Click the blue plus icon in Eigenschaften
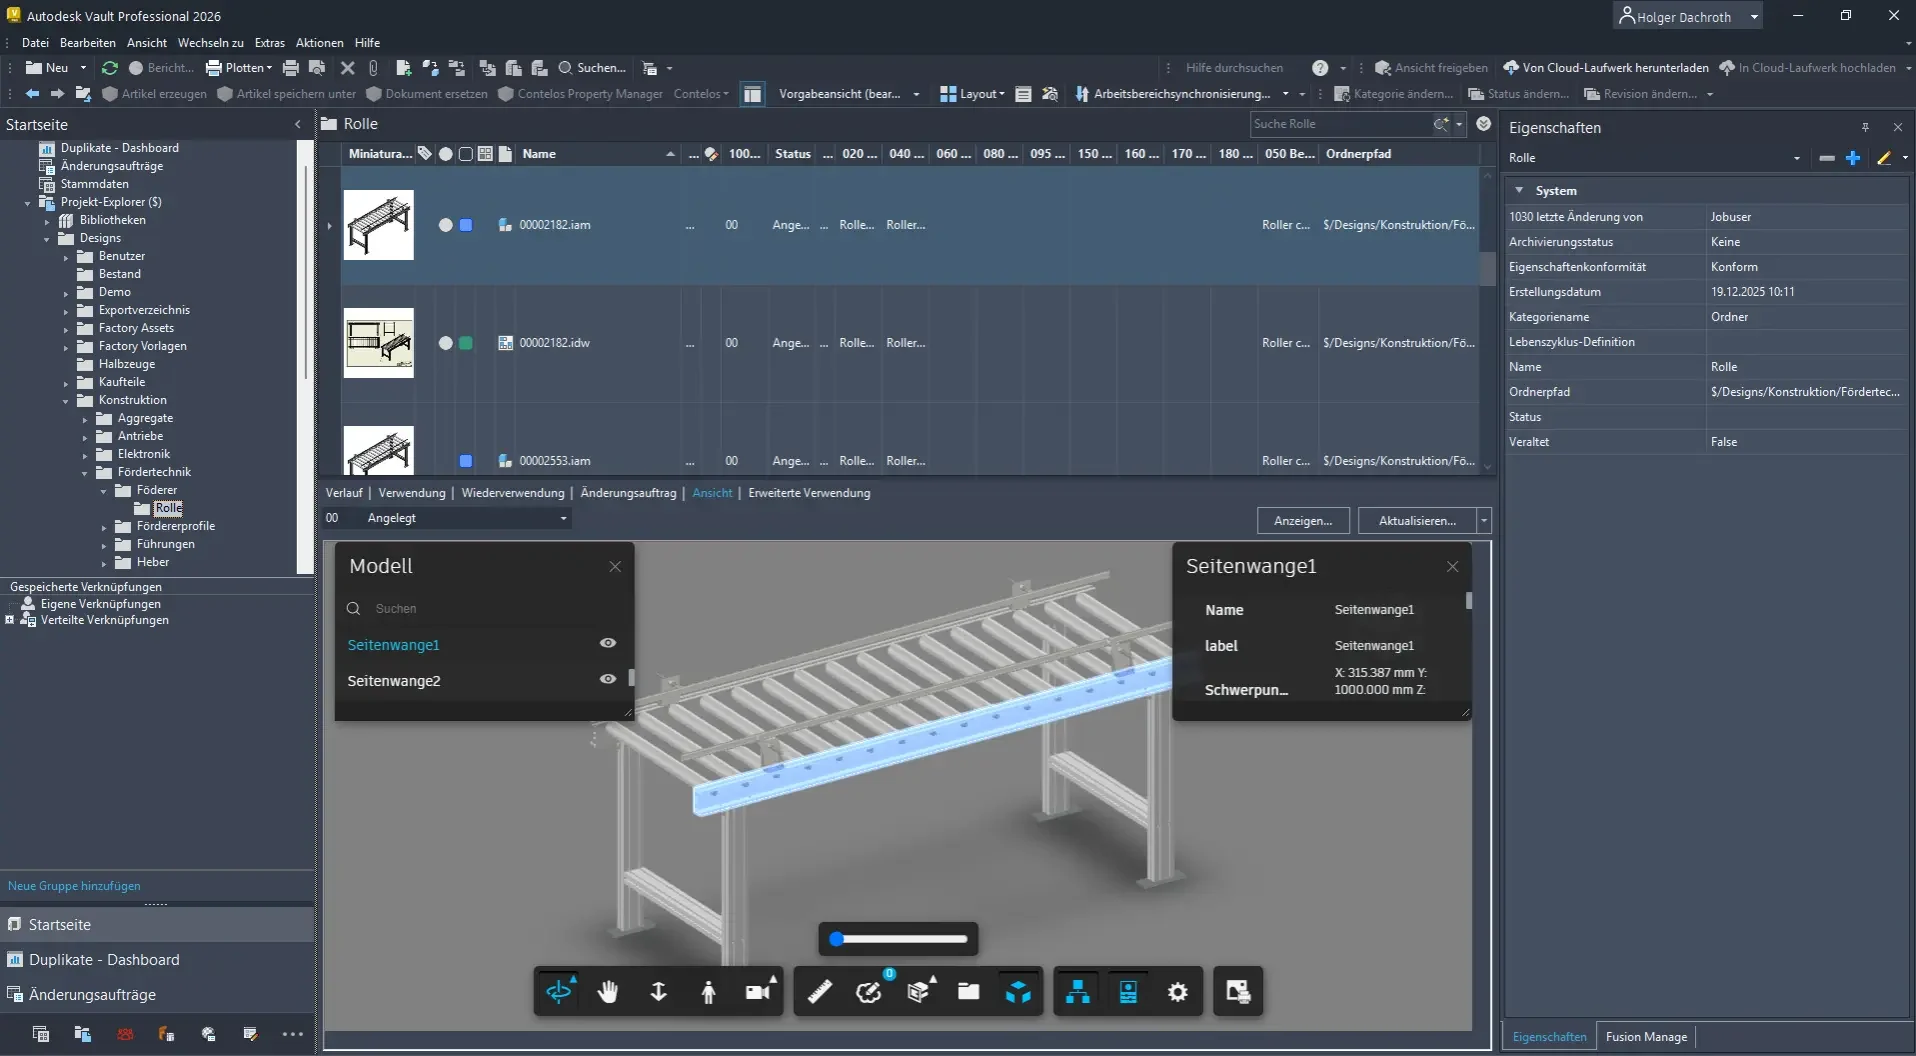This screenshot has height=1056, width=1916. (x=1853, y=158)
